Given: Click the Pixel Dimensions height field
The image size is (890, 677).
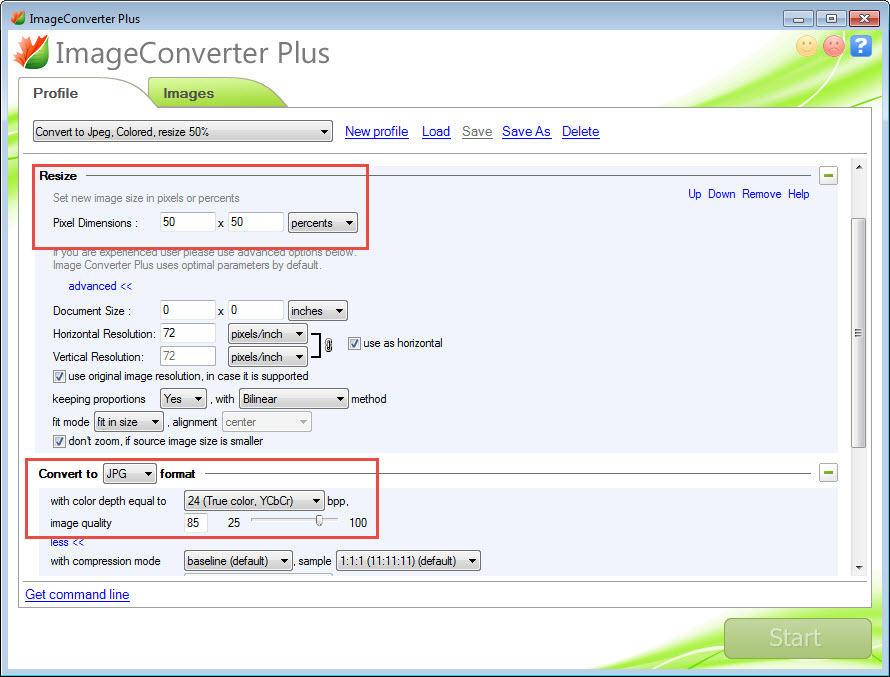Looking at the screenshot, I should 255,222.
